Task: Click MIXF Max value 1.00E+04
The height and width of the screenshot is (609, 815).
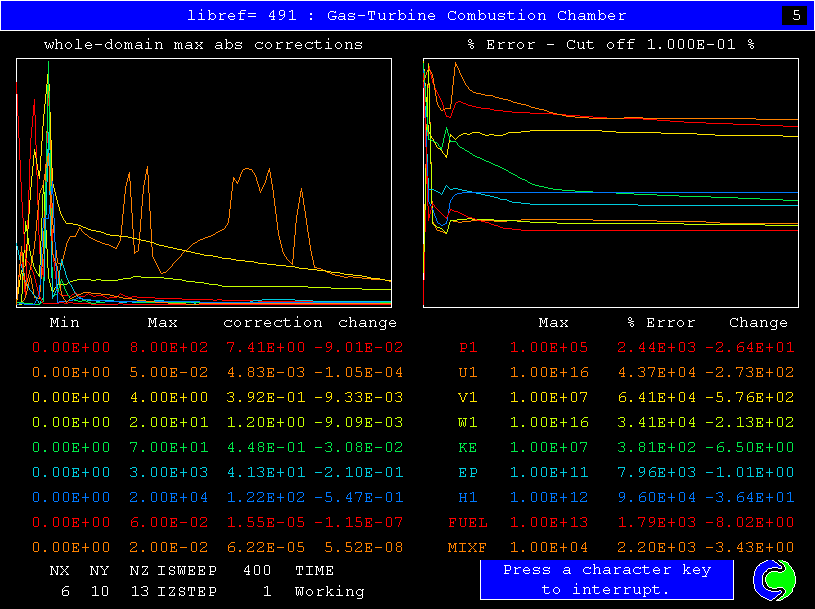Action: tap(549, 547)
